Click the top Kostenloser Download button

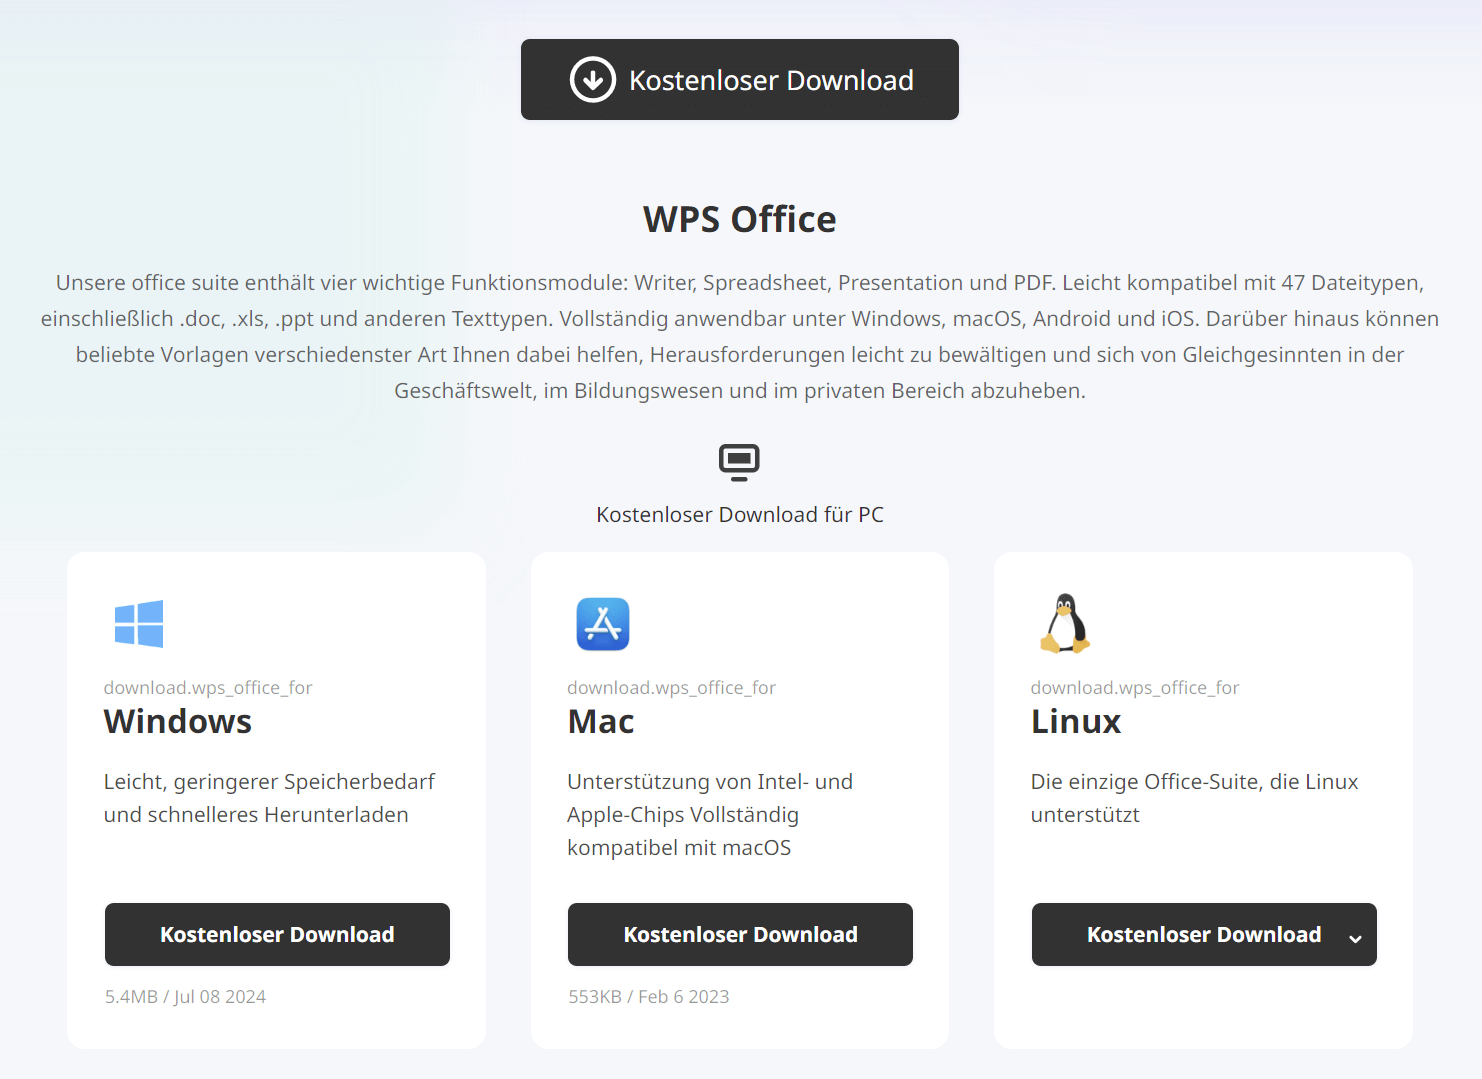coord(740,80)
